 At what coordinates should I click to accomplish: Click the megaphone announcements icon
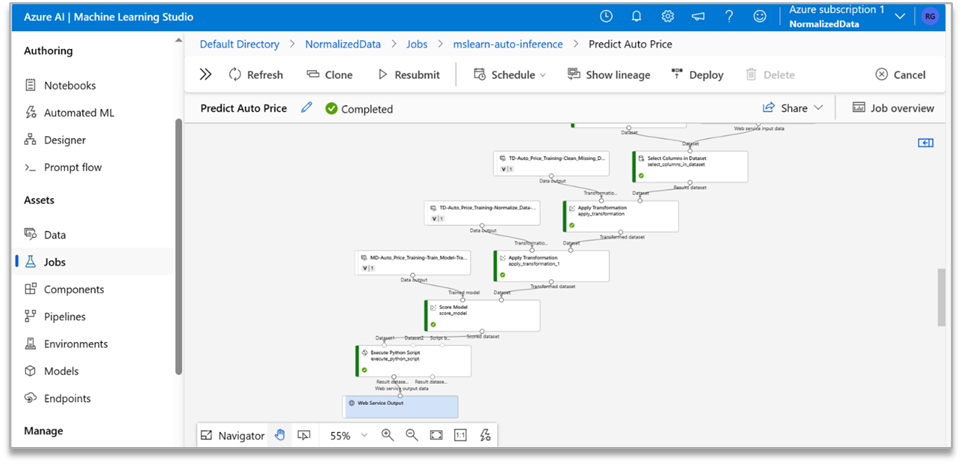point(698,17)
